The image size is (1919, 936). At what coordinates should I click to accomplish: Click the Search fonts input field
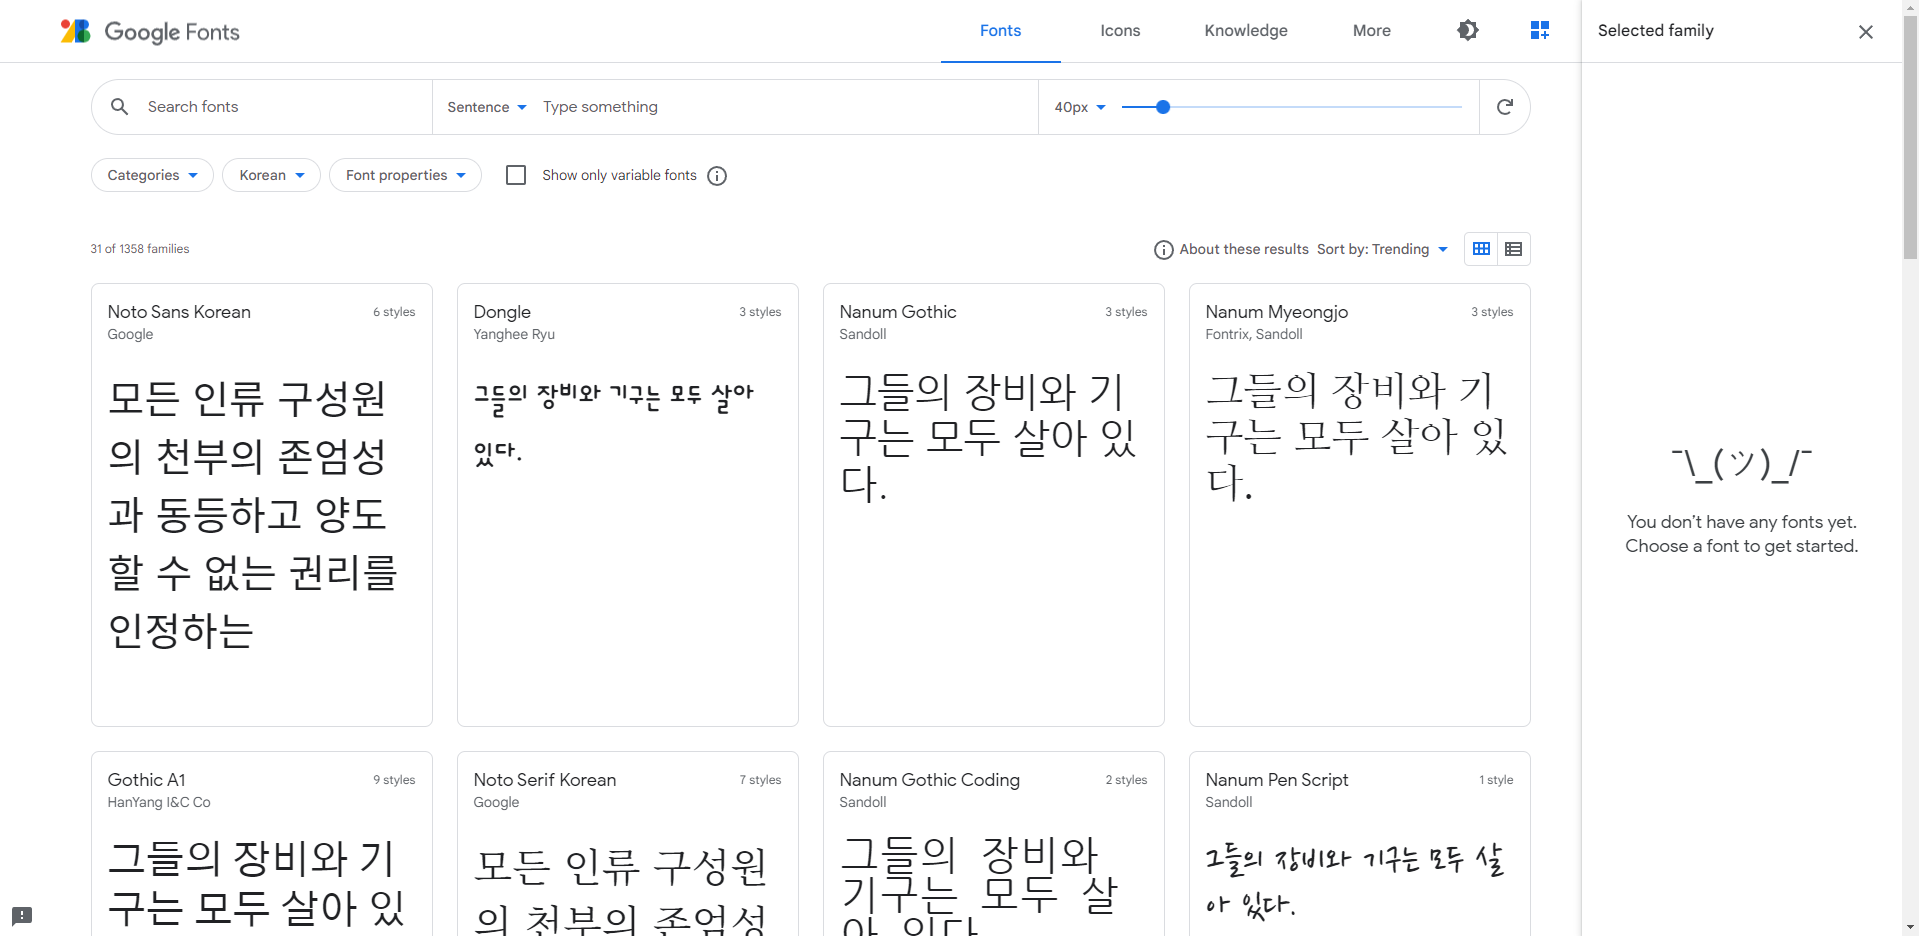point(283,107)
